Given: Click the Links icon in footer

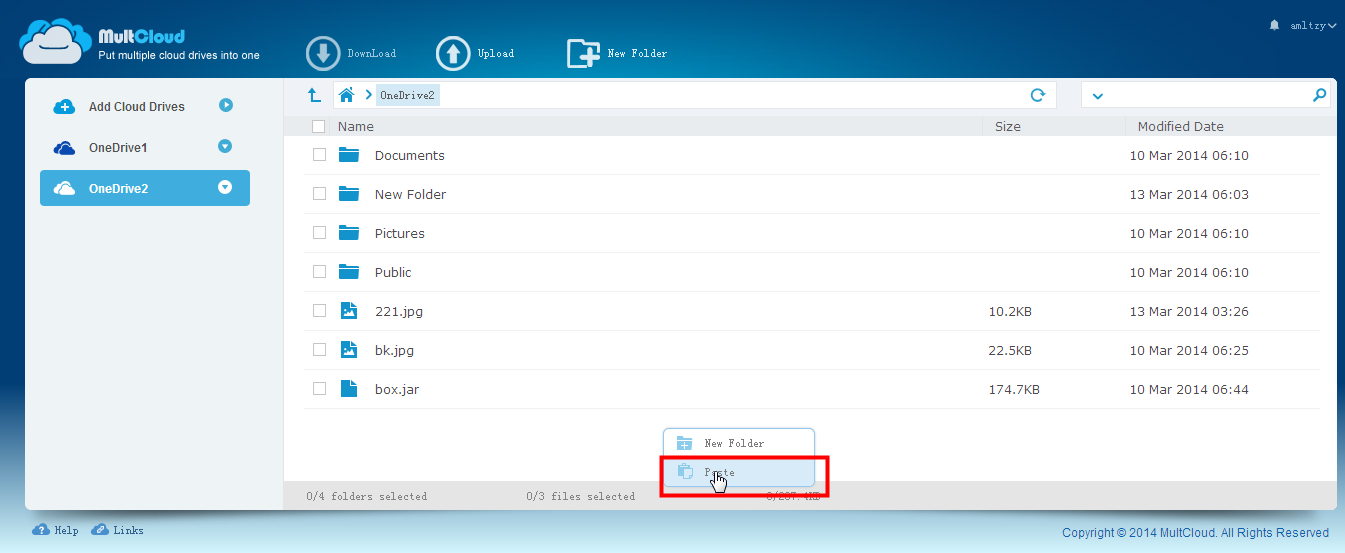Looking at the screenshot, I should click(100, 530).
